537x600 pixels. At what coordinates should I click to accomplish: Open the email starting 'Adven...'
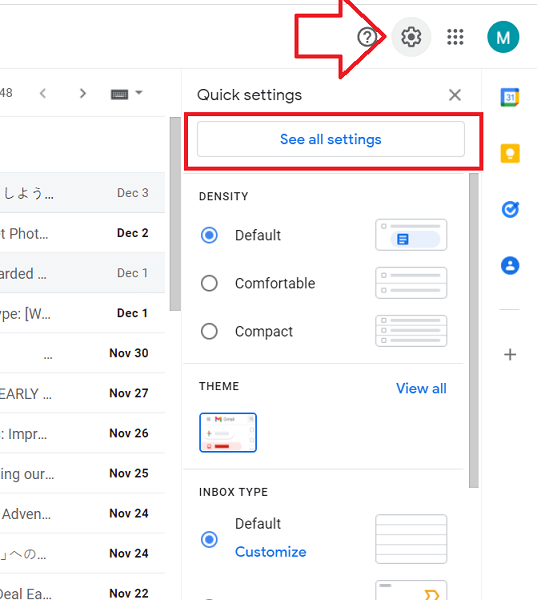(82, 514)
